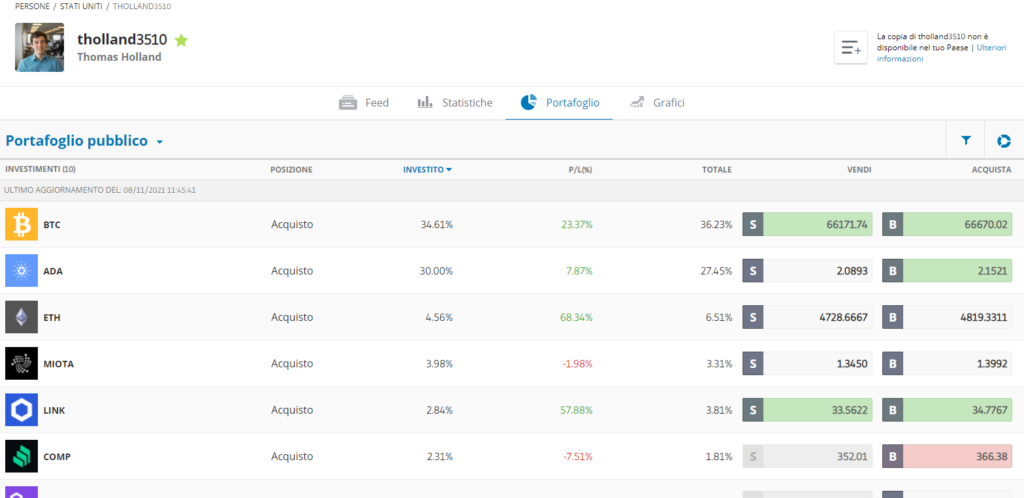Image resolution: width=1024 pixels, height=498 pixels.
Task: Click the COMP sell button 352.01
Action: tap(807, 457)
